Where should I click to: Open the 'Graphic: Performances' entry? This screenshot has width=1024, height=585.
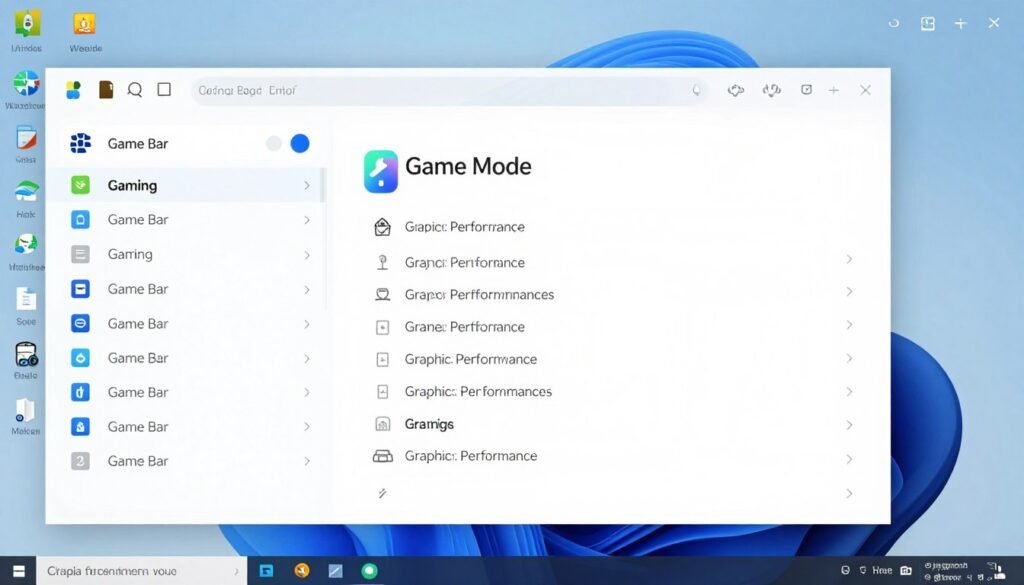(478, 392)
